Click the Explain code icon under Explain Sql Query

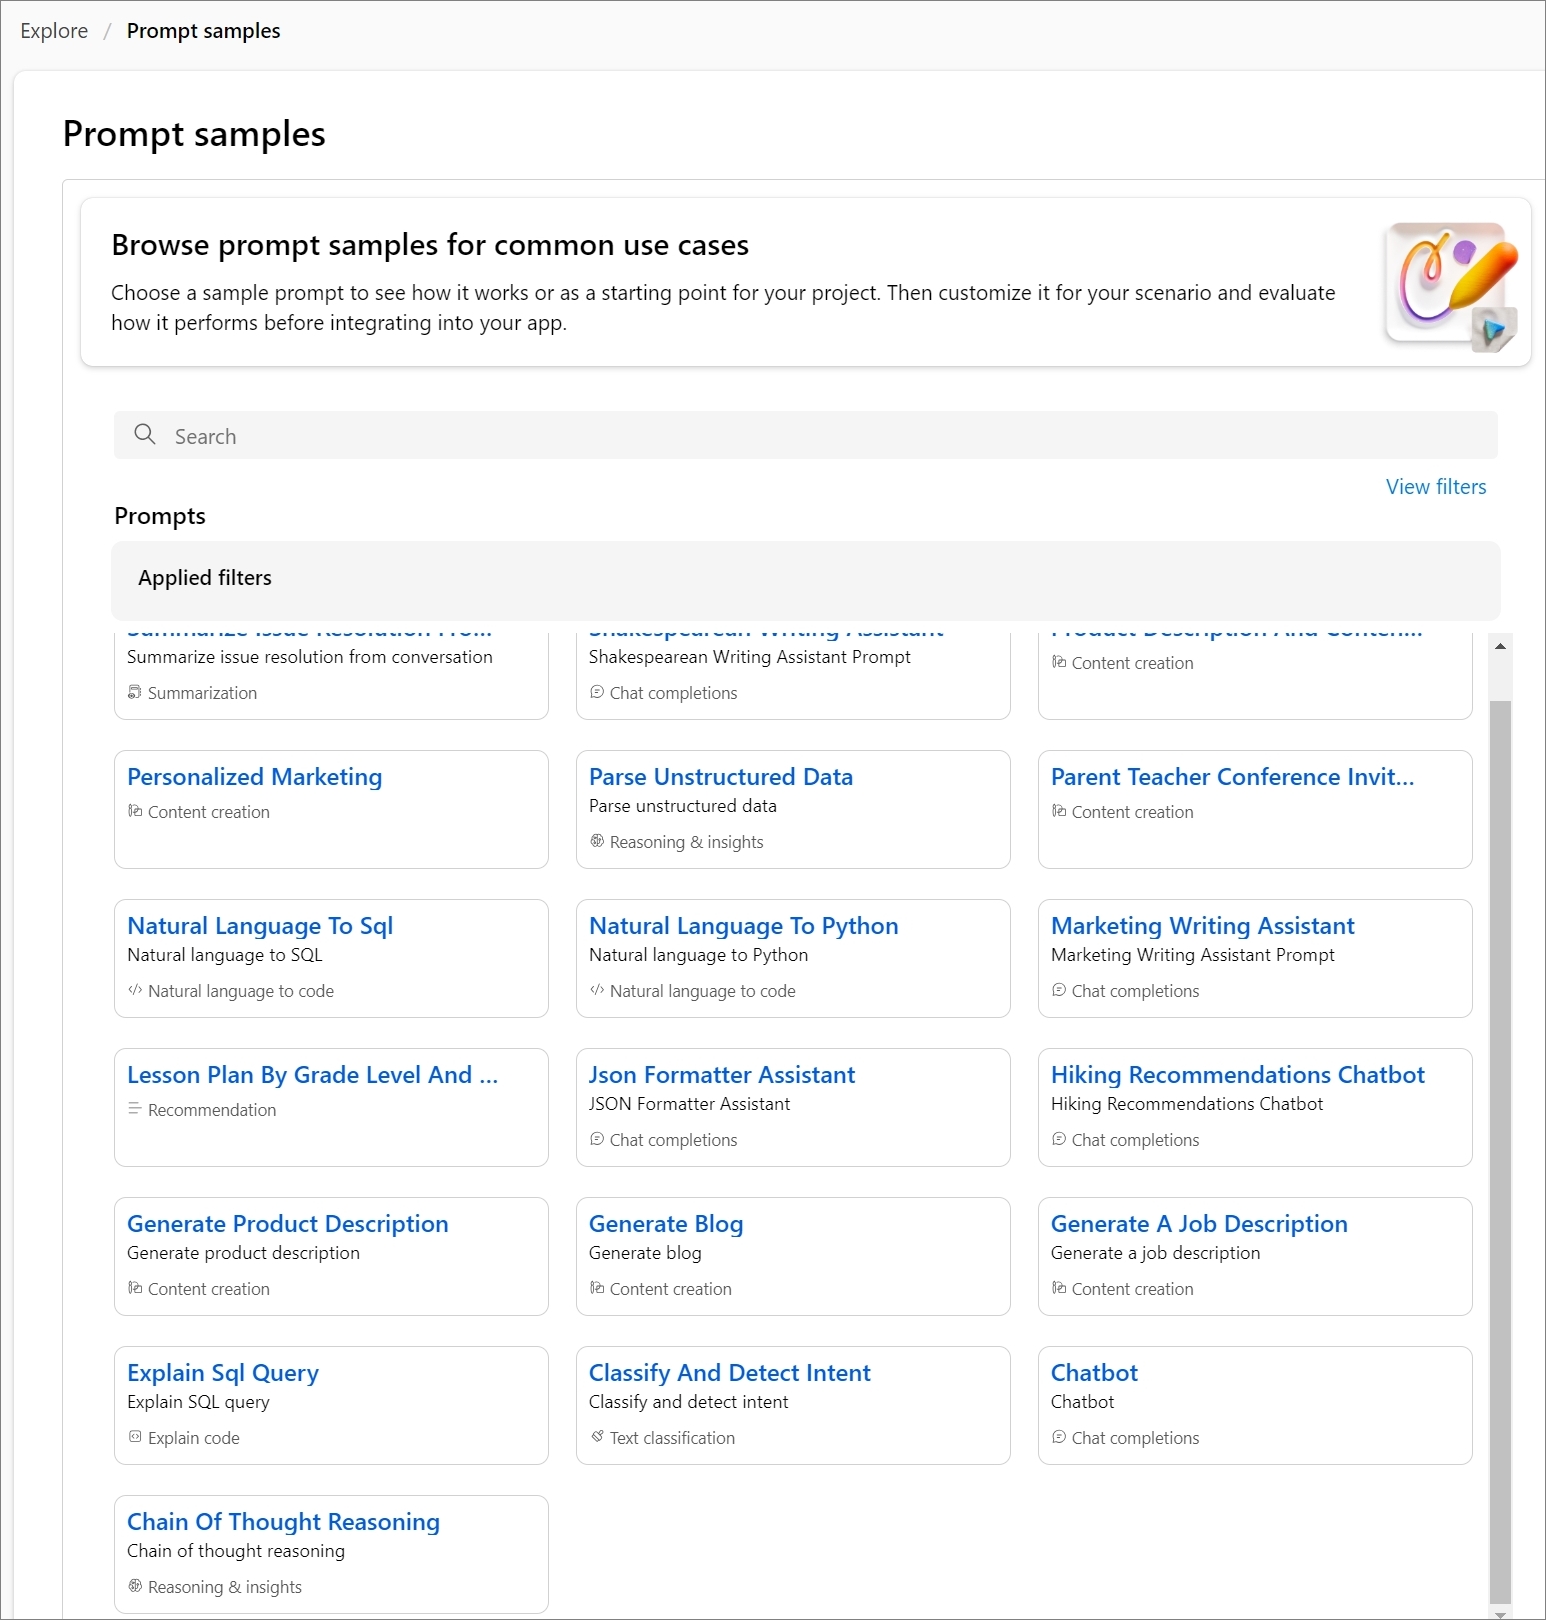pos(135,1437)
